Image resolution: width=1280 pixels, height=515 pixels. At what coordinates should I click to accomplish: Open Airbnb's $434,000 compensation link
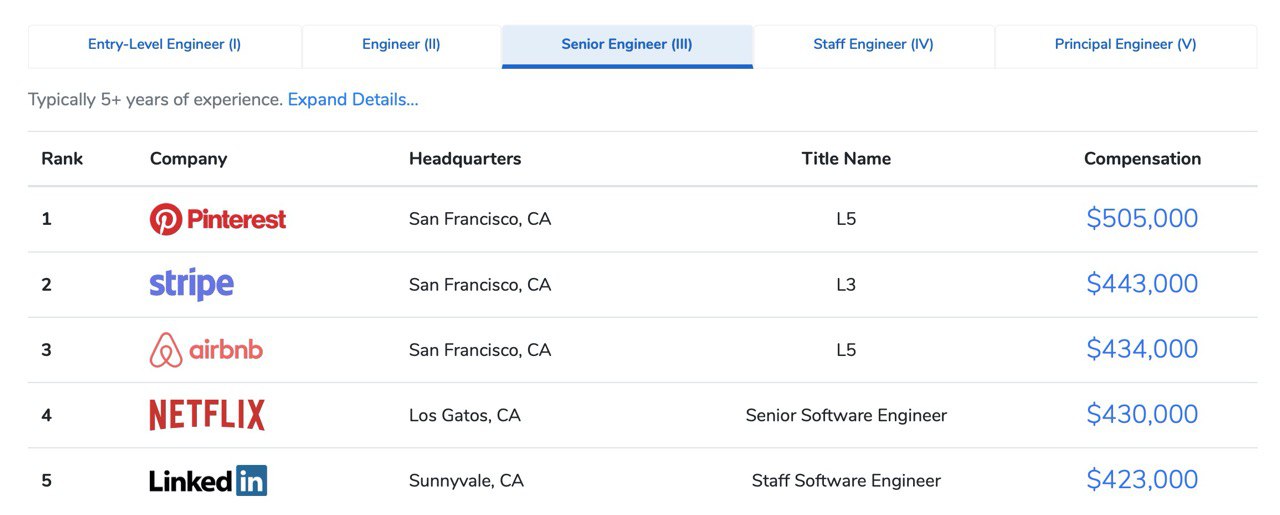[x=1142, y=349]
